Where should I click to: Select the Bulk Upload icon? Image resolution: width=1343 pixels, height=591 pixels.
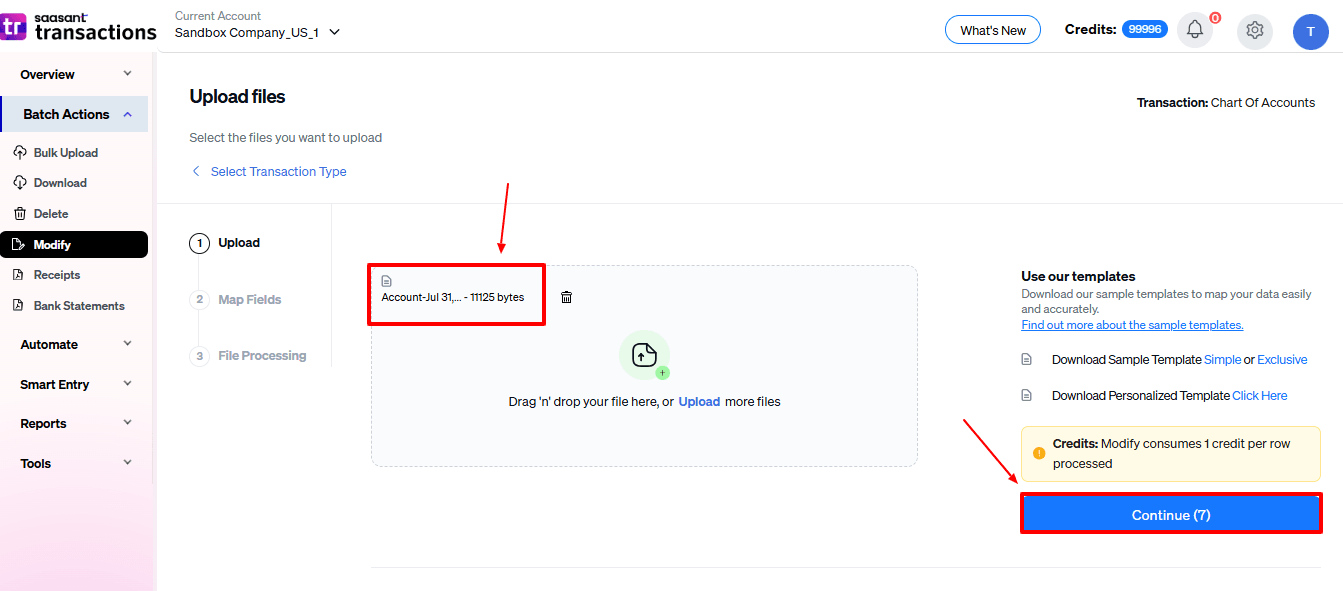click(20, 152)
